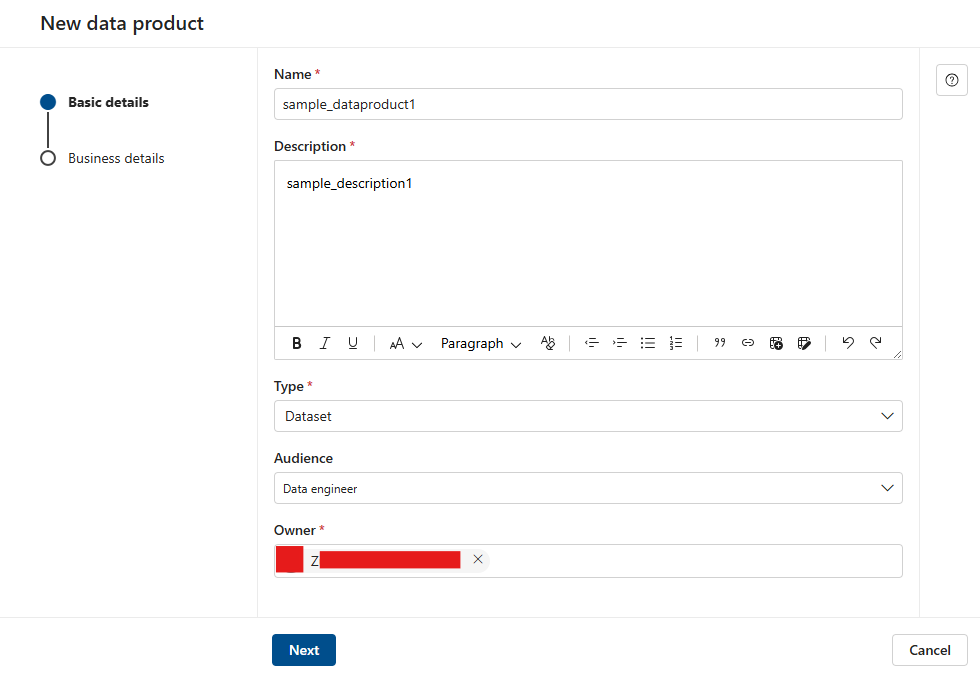Click the Next button
Image resolution: width=980 pixels, height=677 pixels.
coord(304,650)
